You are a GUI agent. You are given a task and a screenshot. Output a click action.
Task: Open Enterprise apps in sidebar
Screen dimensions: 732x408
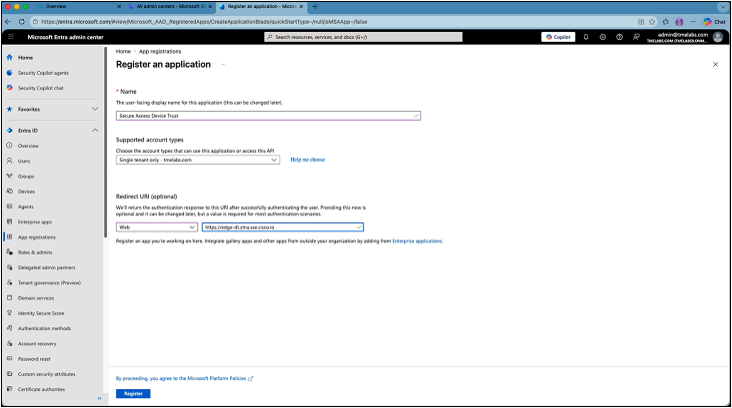tap(35, 222)
